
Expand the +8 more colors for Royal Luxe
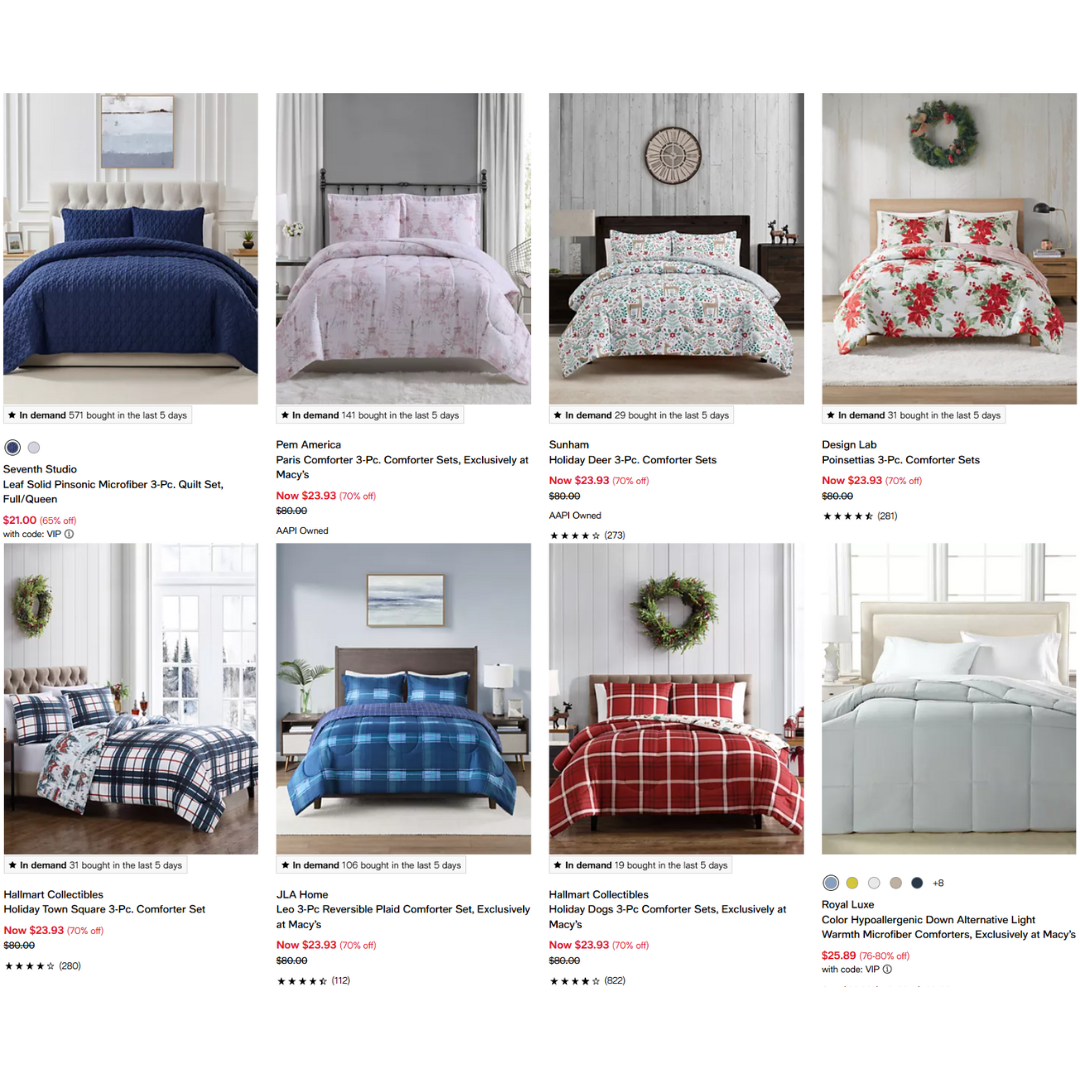coord(938,883)
